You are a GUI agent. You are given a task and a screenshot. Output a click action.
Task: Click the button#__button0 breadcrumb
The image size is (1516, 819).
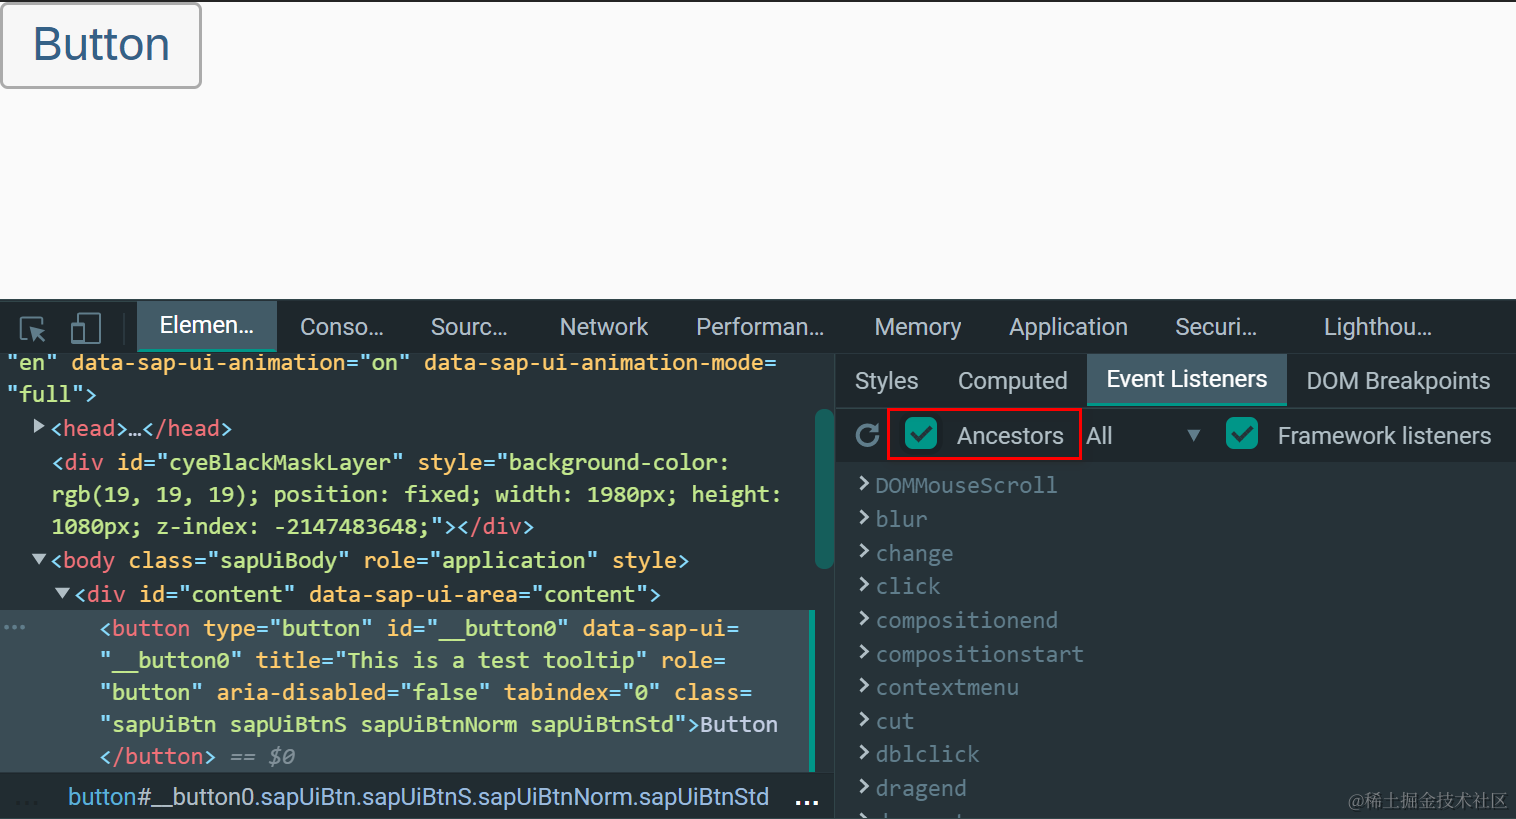click(418, 797)
